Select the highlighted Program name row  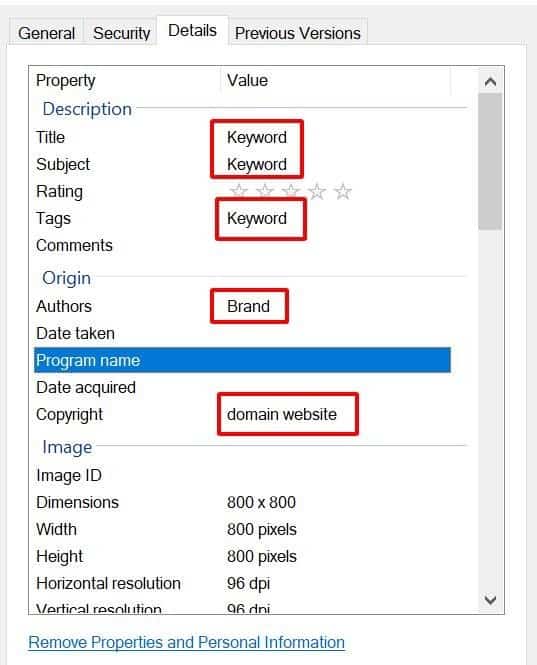click(x=242, y=360)
